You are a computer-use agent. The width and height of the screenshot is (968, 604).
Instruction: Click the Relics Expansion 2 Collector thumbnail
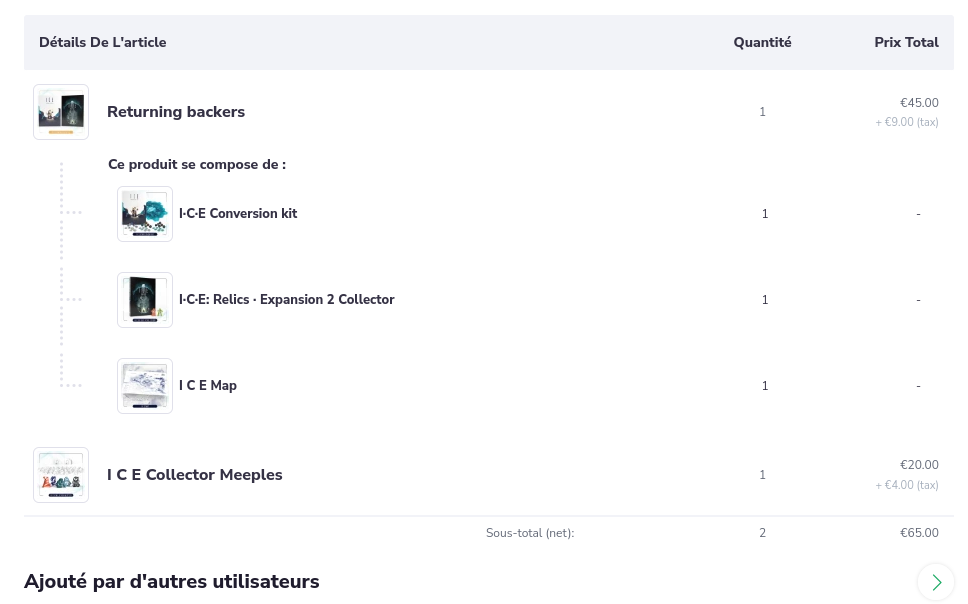(x=145, y=300)
